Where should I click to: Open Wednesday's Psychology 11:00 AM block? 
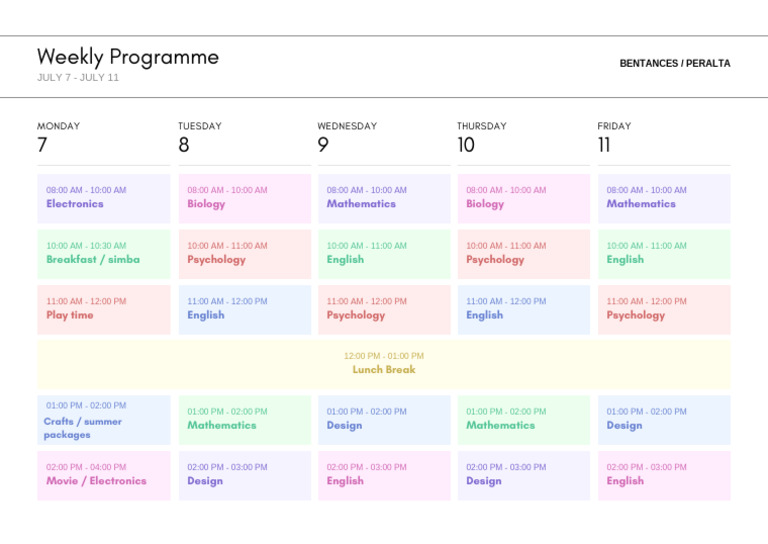[x=384, y=309]
